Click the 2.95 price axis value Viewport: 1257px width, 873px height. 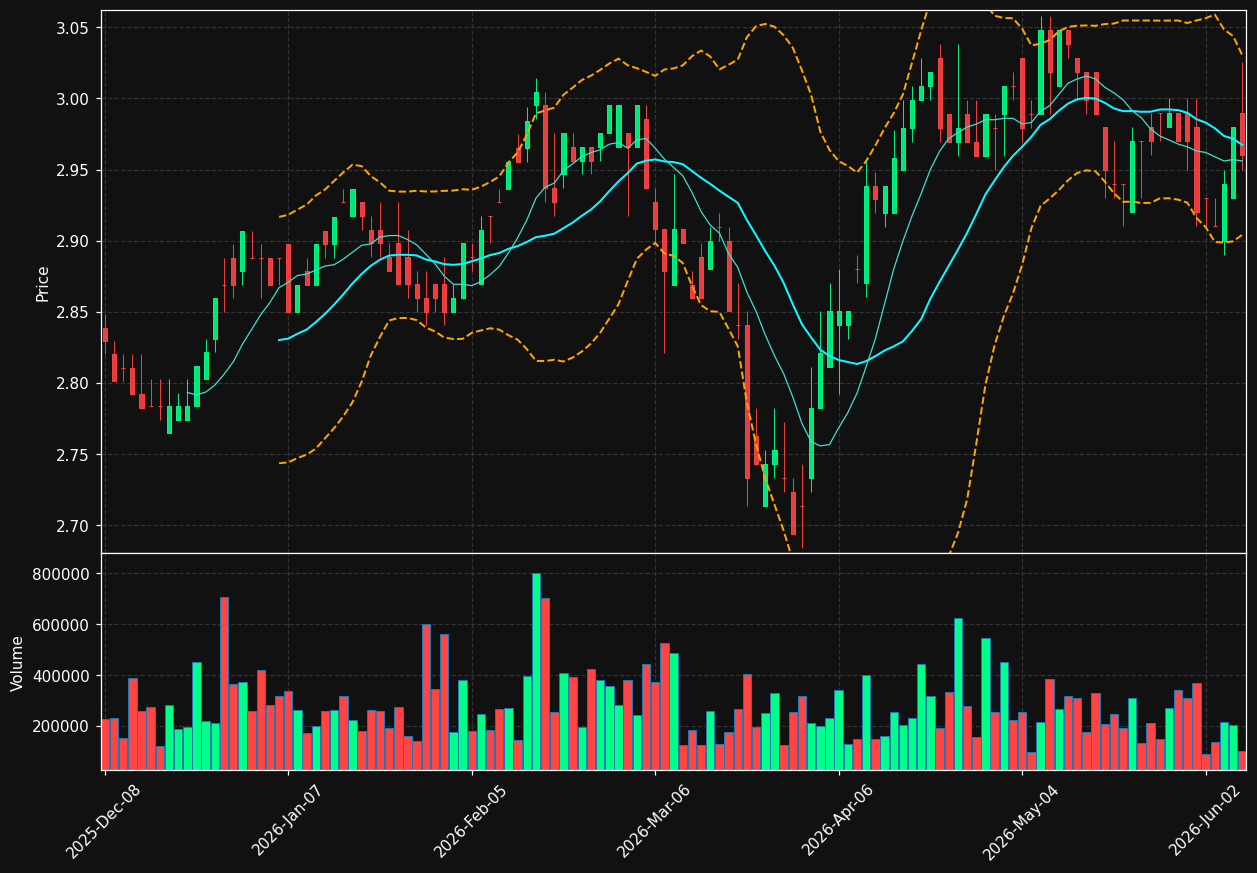[74, 170]
